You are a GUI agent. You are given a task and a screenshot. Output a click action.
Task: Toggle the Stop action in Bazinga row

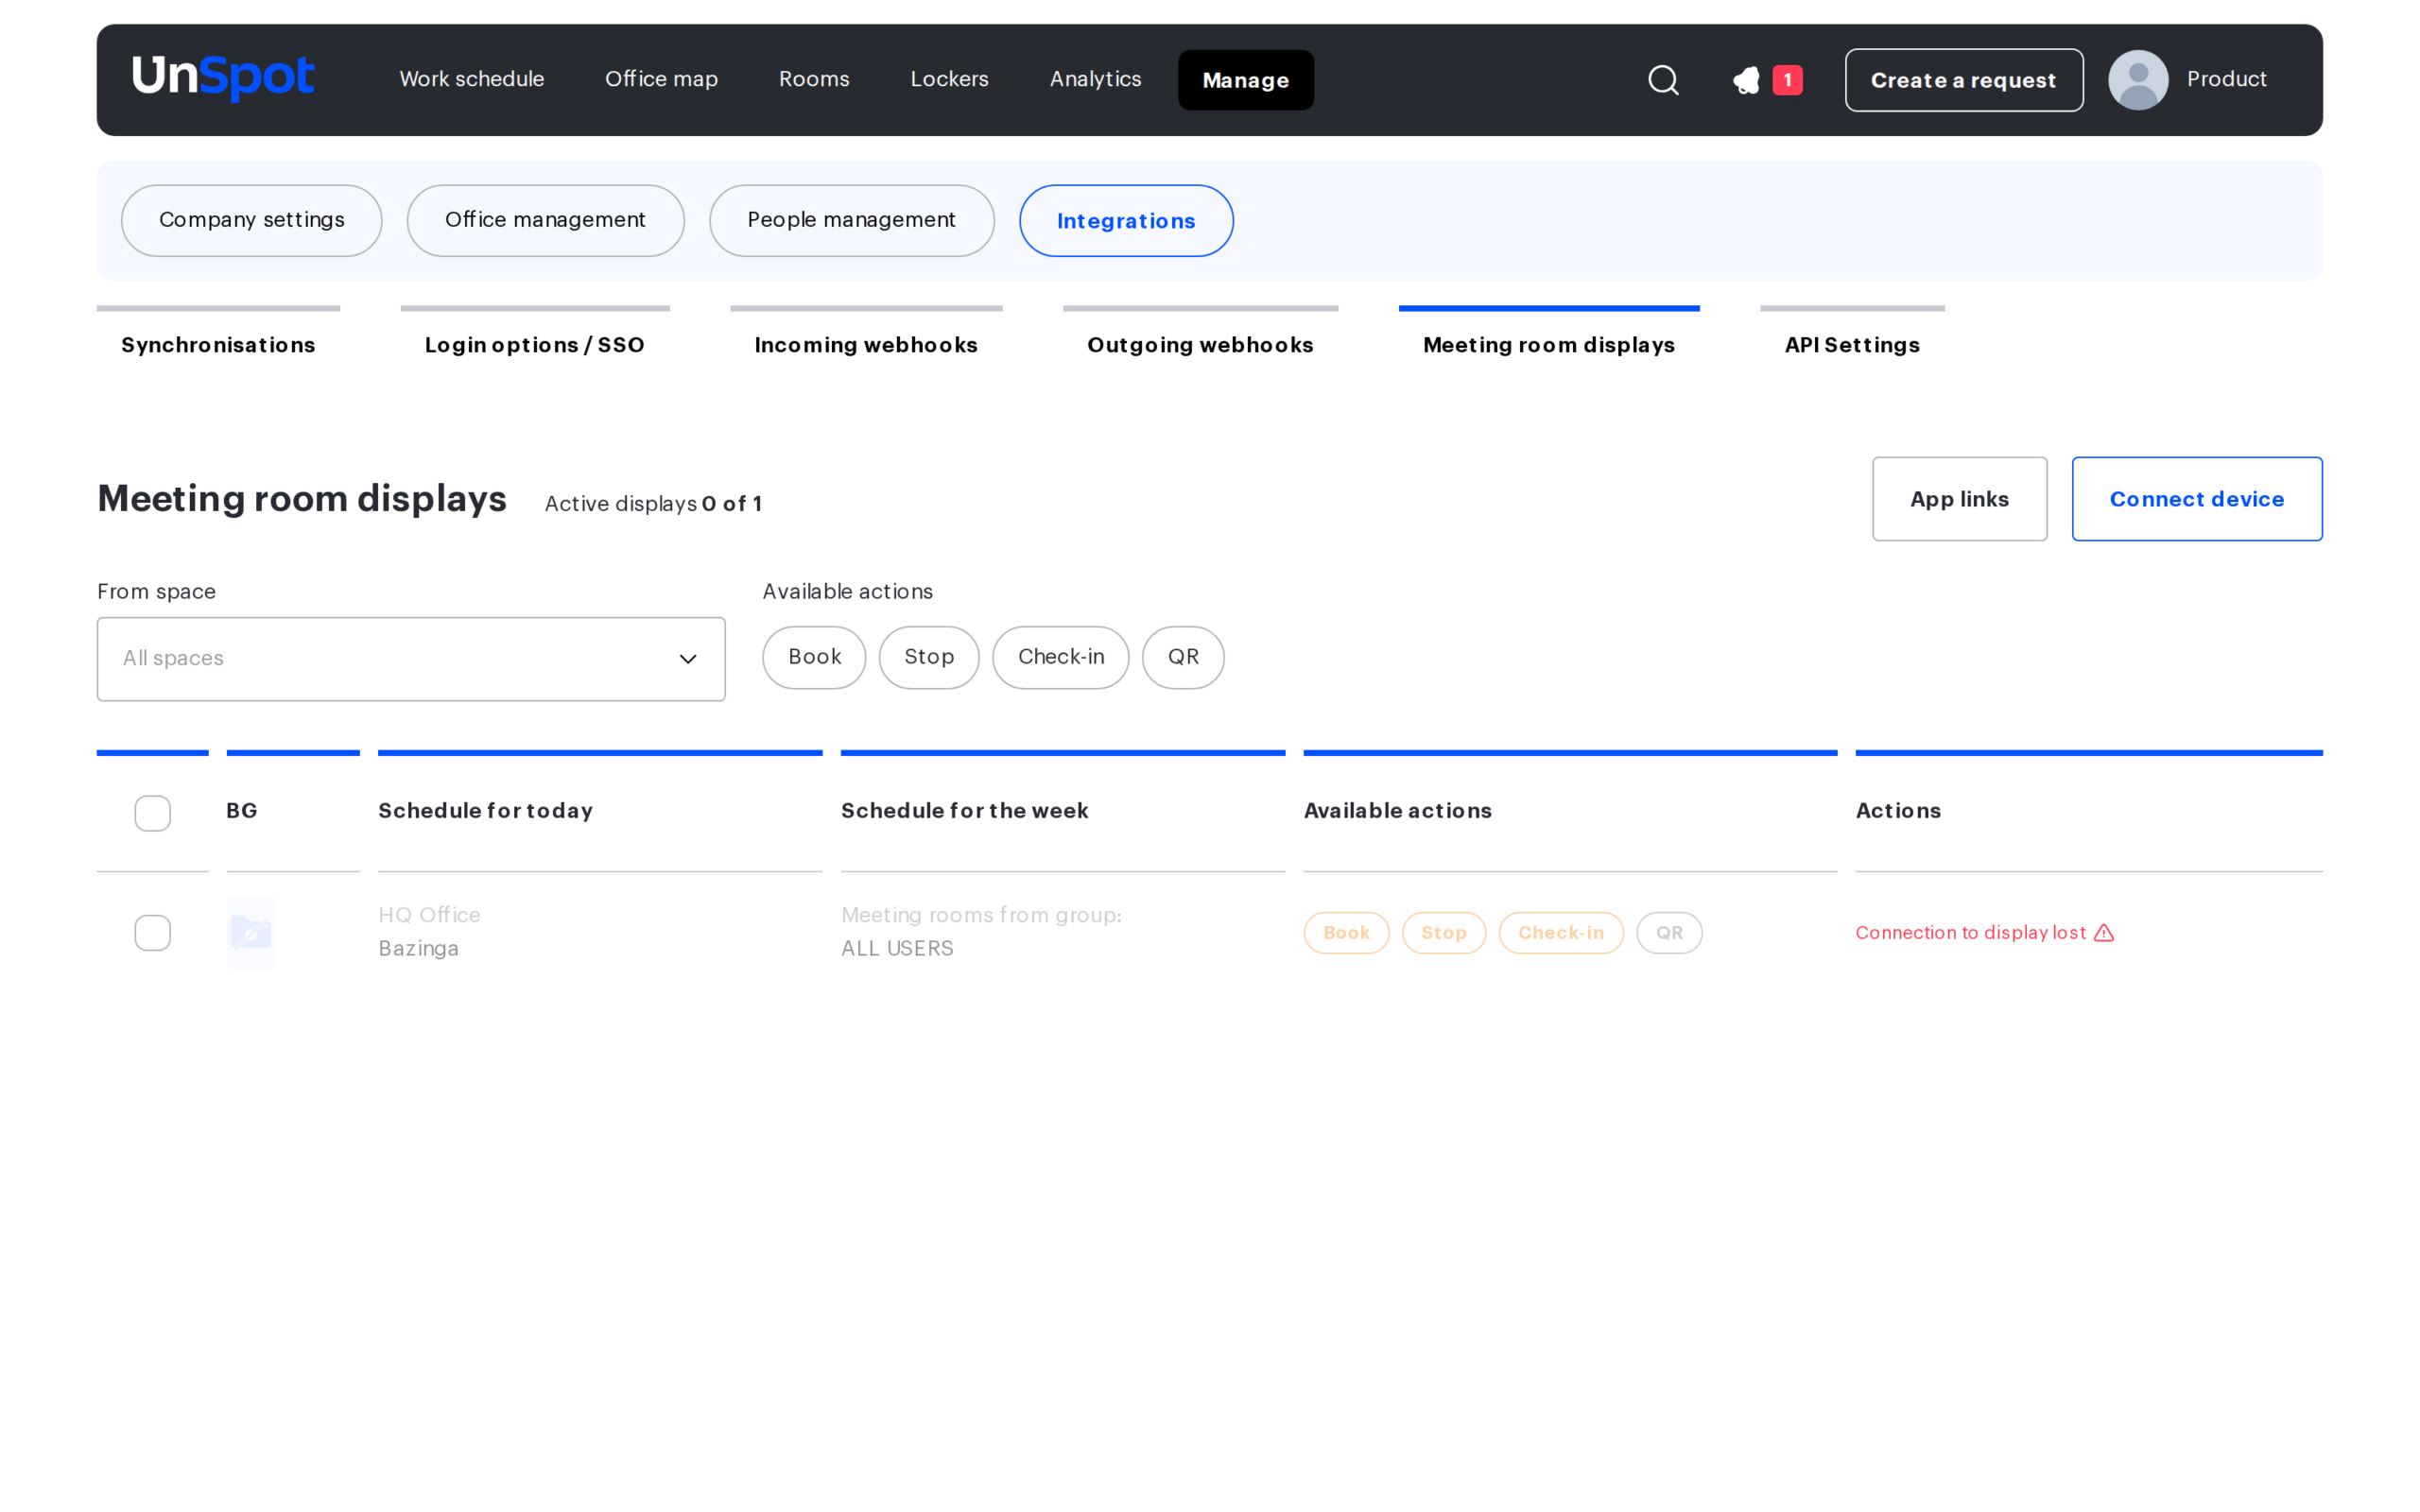[1444, 933]
